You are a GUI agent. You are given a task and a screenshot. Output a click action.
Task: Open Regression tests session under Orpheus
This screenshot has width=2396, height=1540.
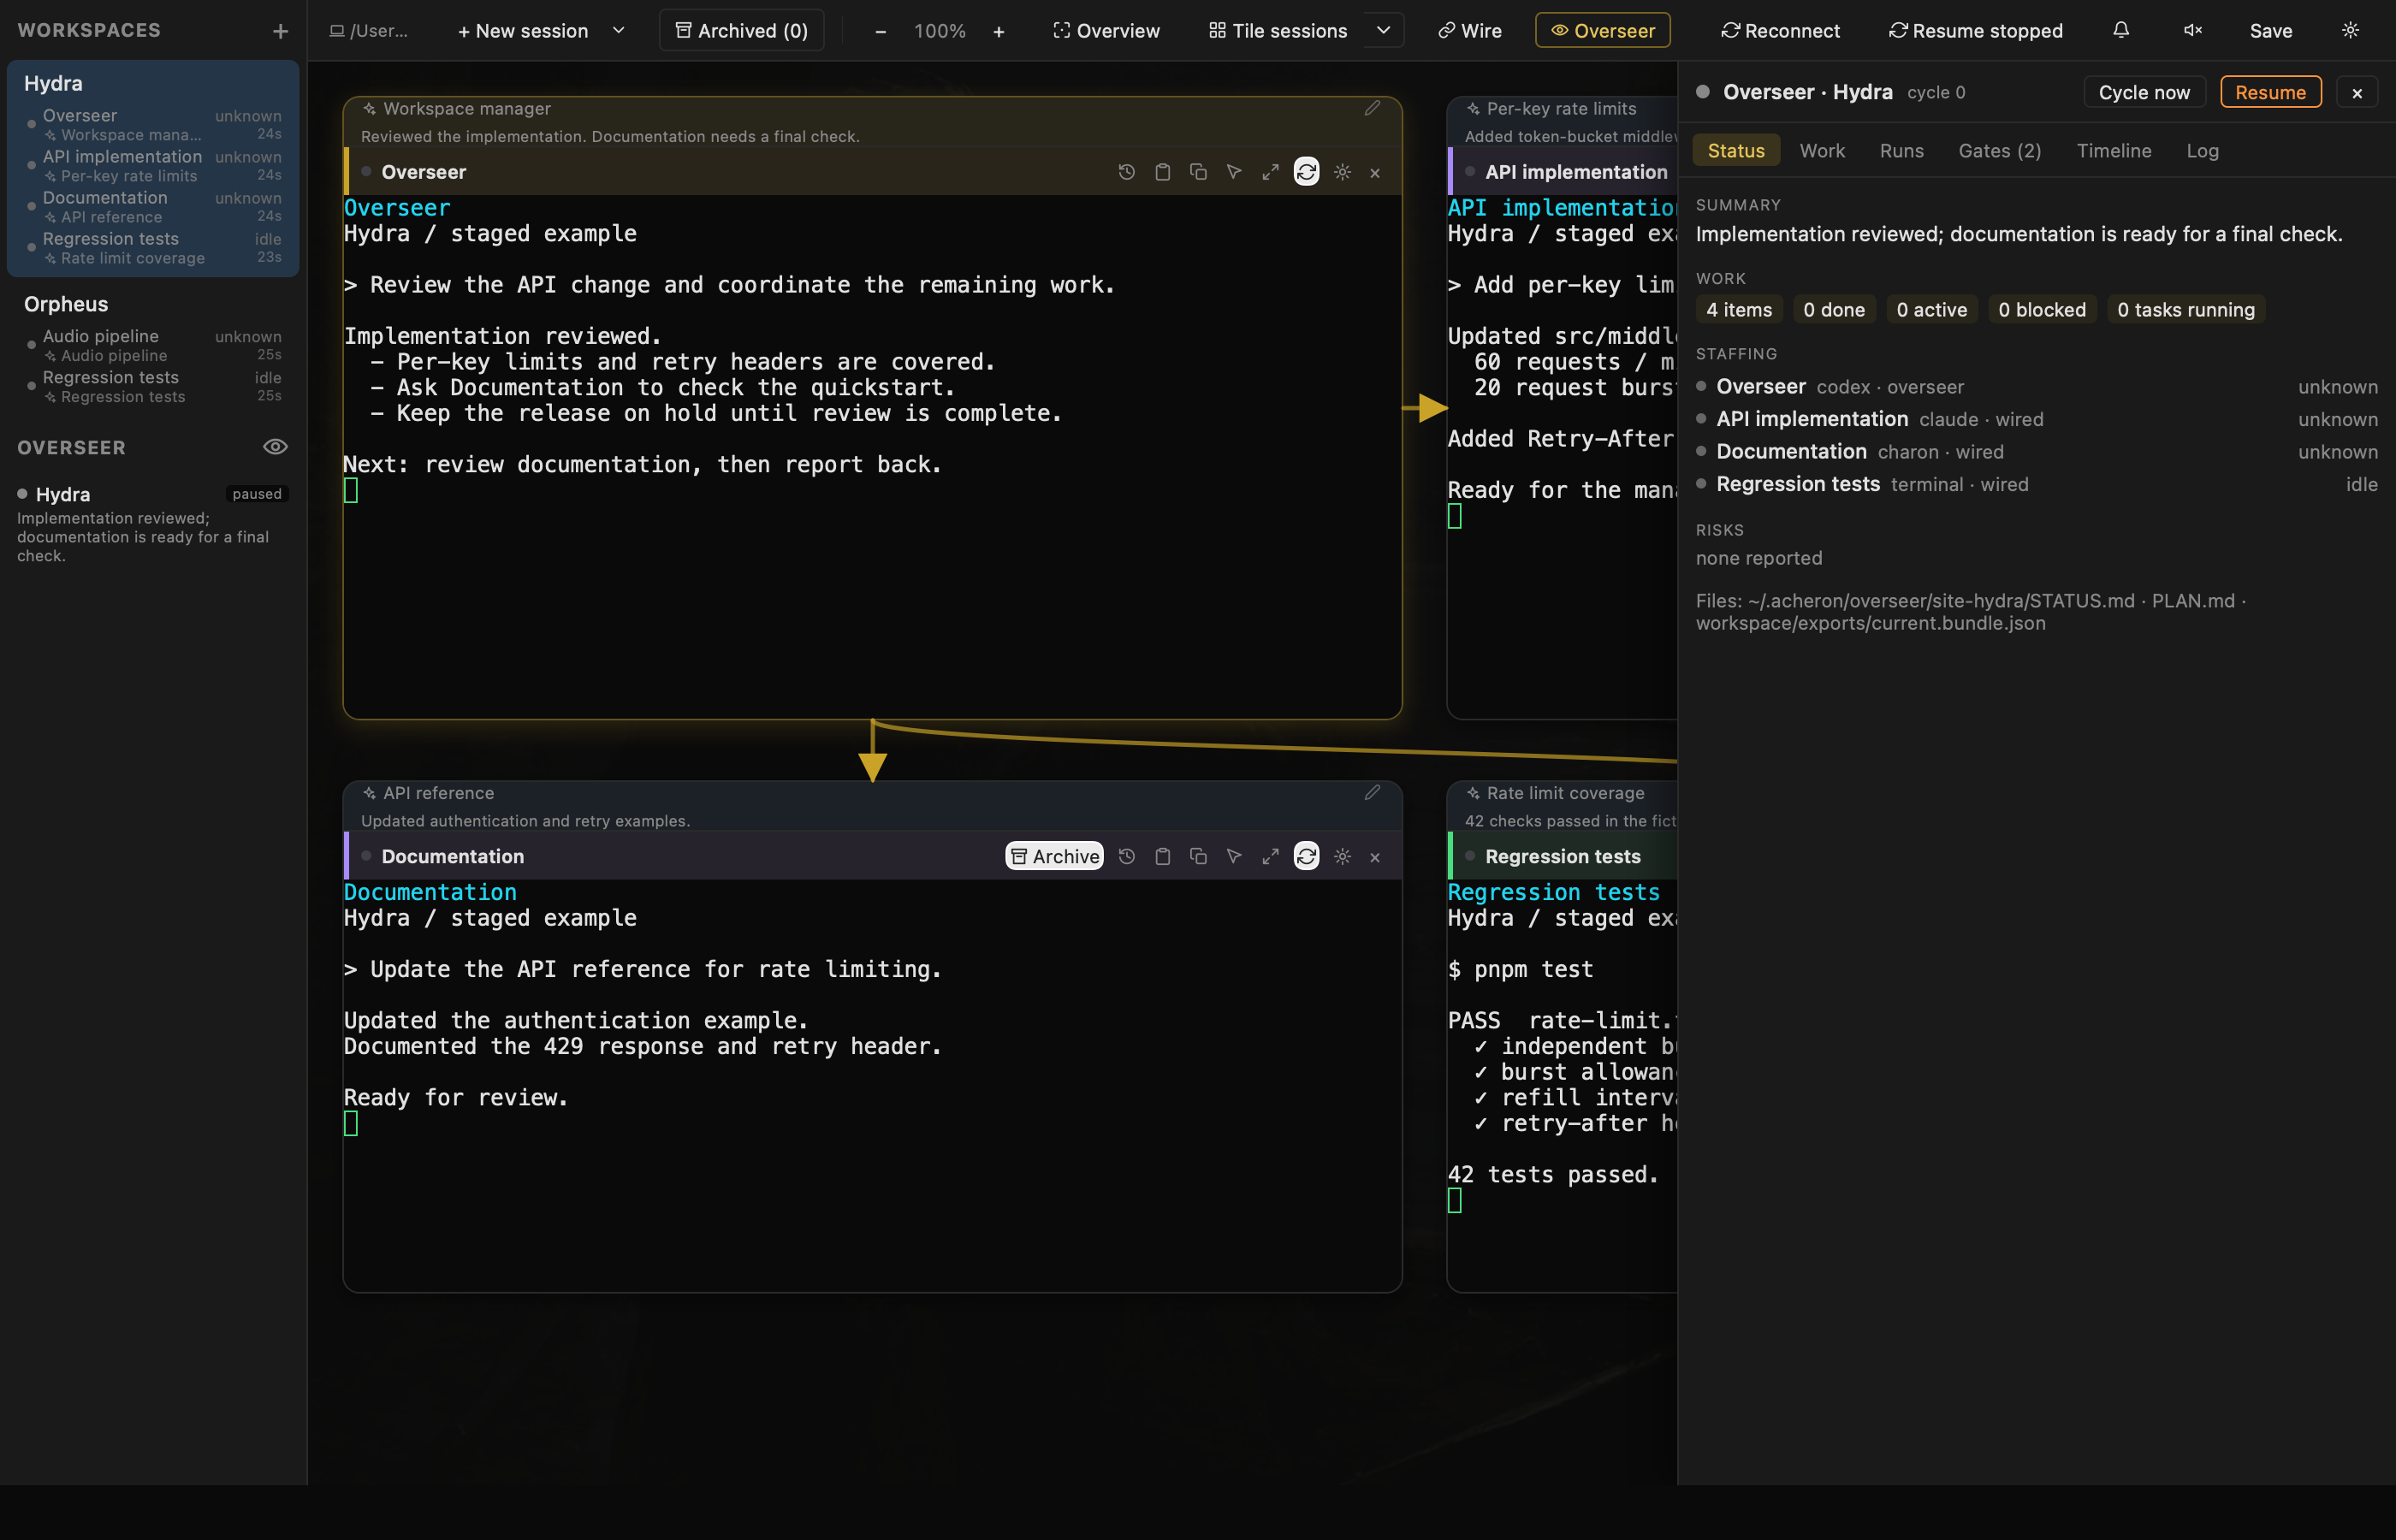point(153,386)
